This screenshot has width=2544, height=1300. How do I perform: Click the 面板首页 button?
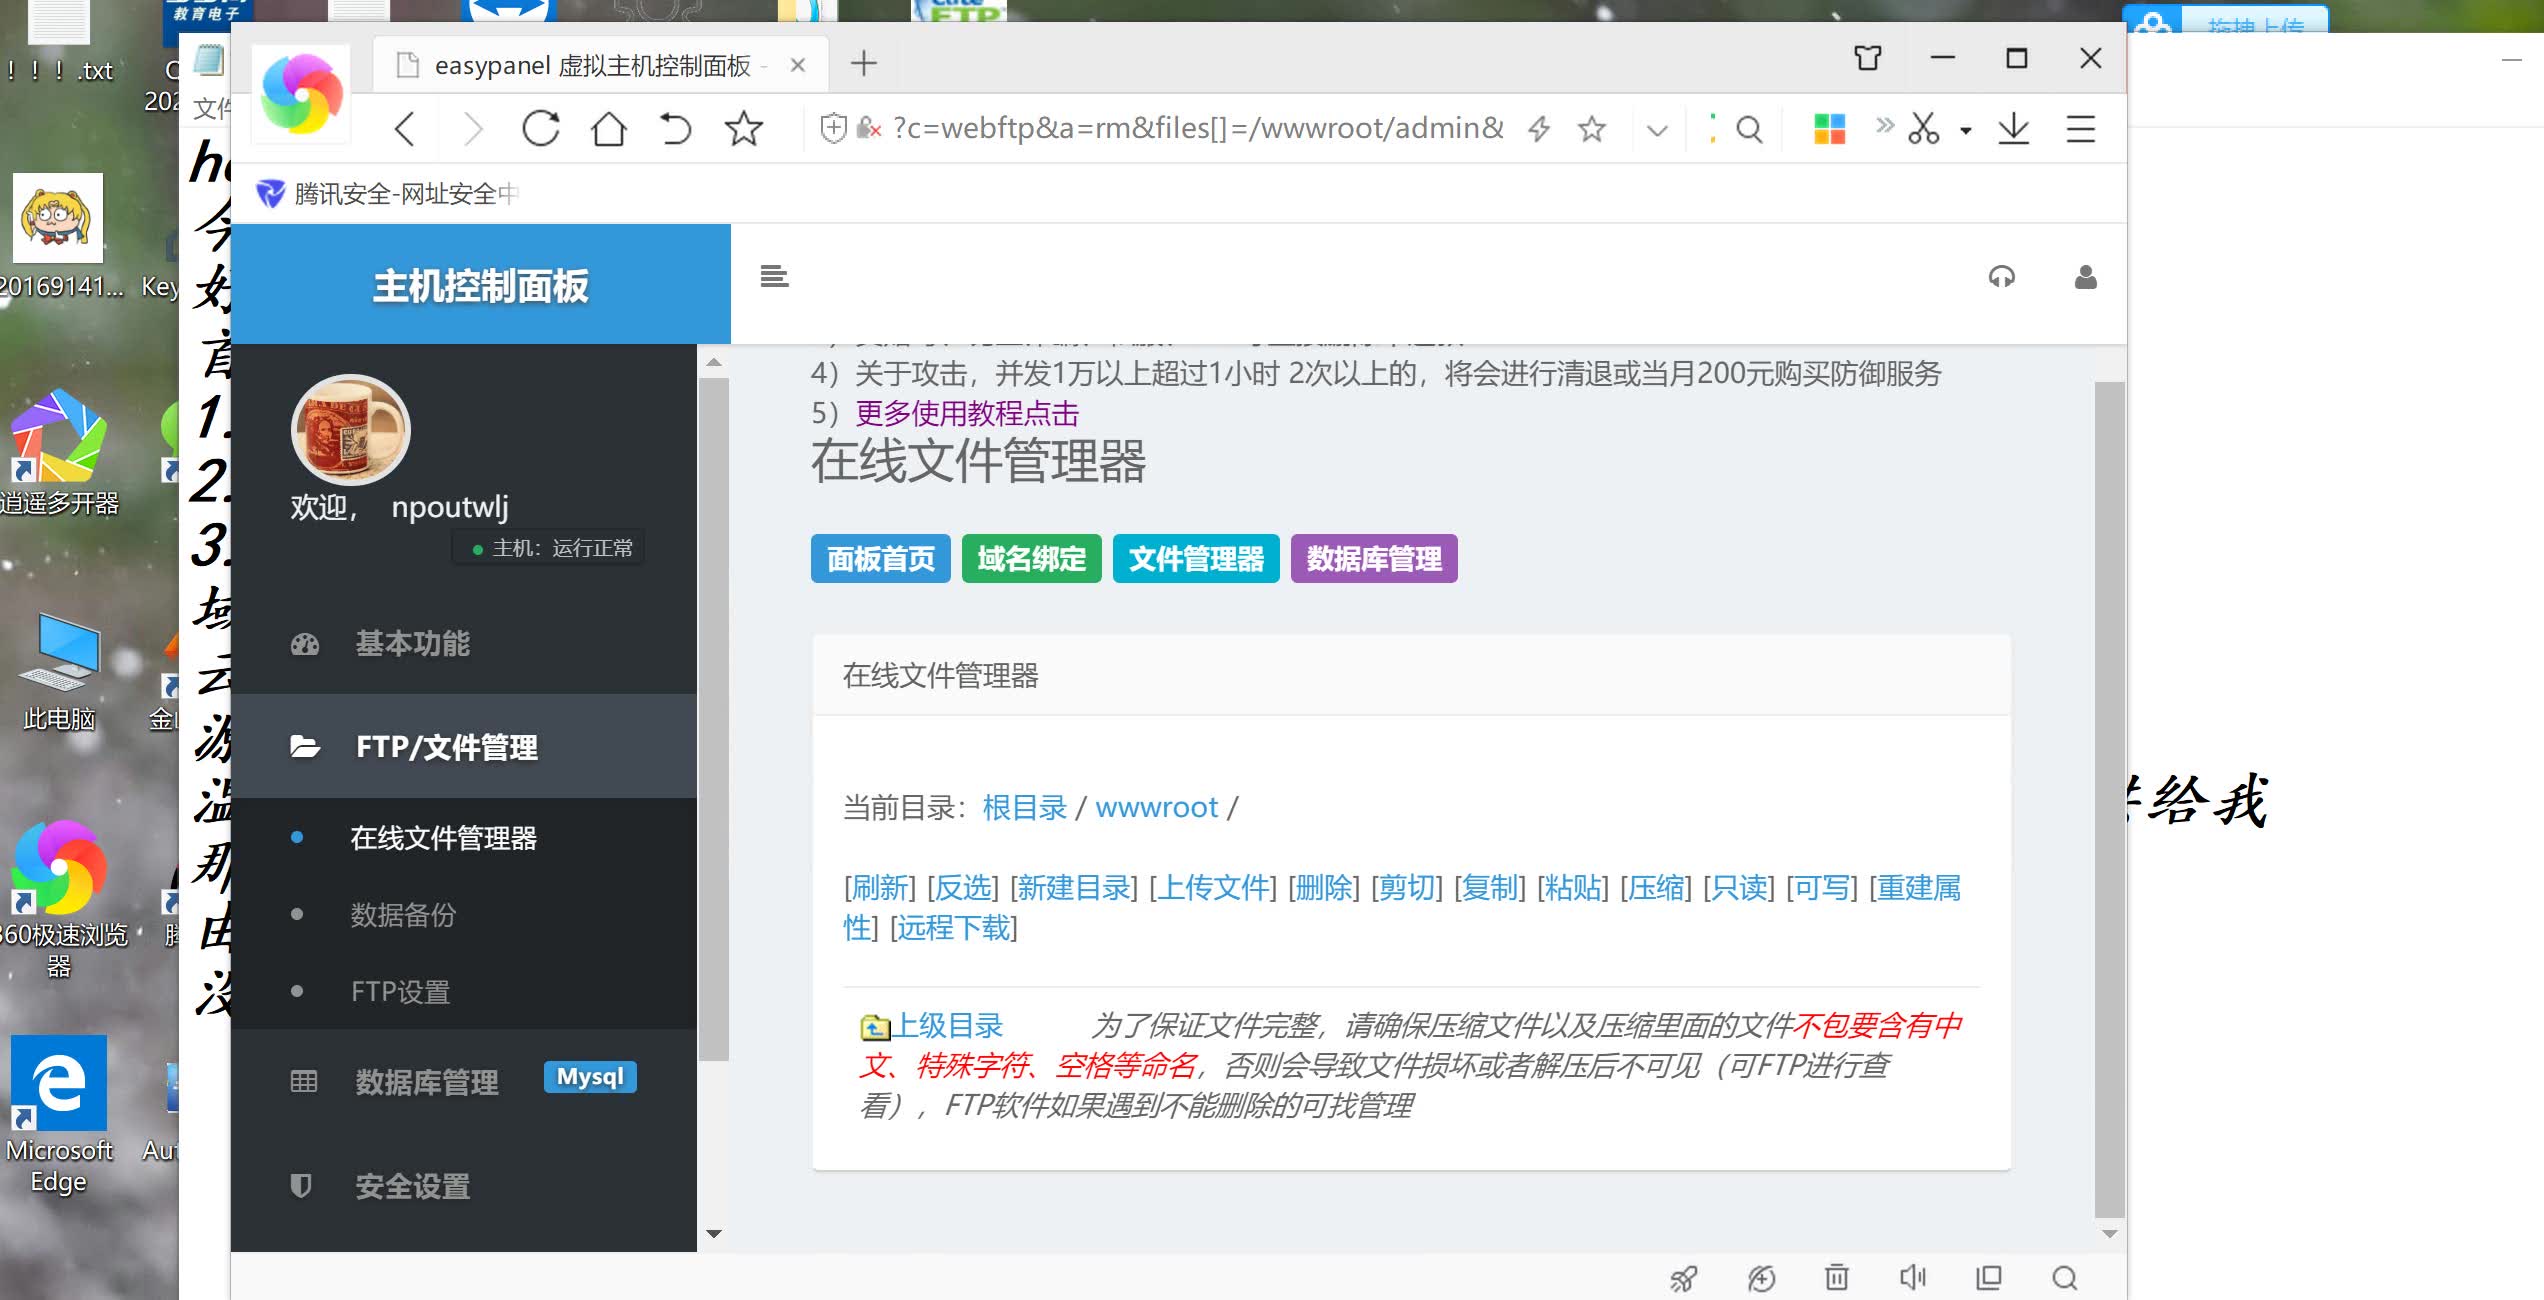[x=880, y=558]
